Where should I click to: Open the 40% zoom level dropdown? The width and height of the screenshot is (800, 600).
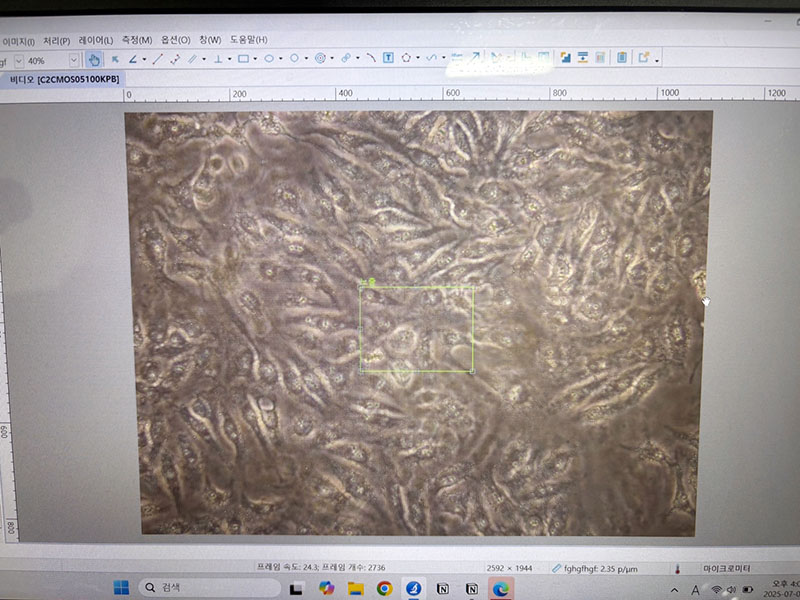tap(73, 60)
